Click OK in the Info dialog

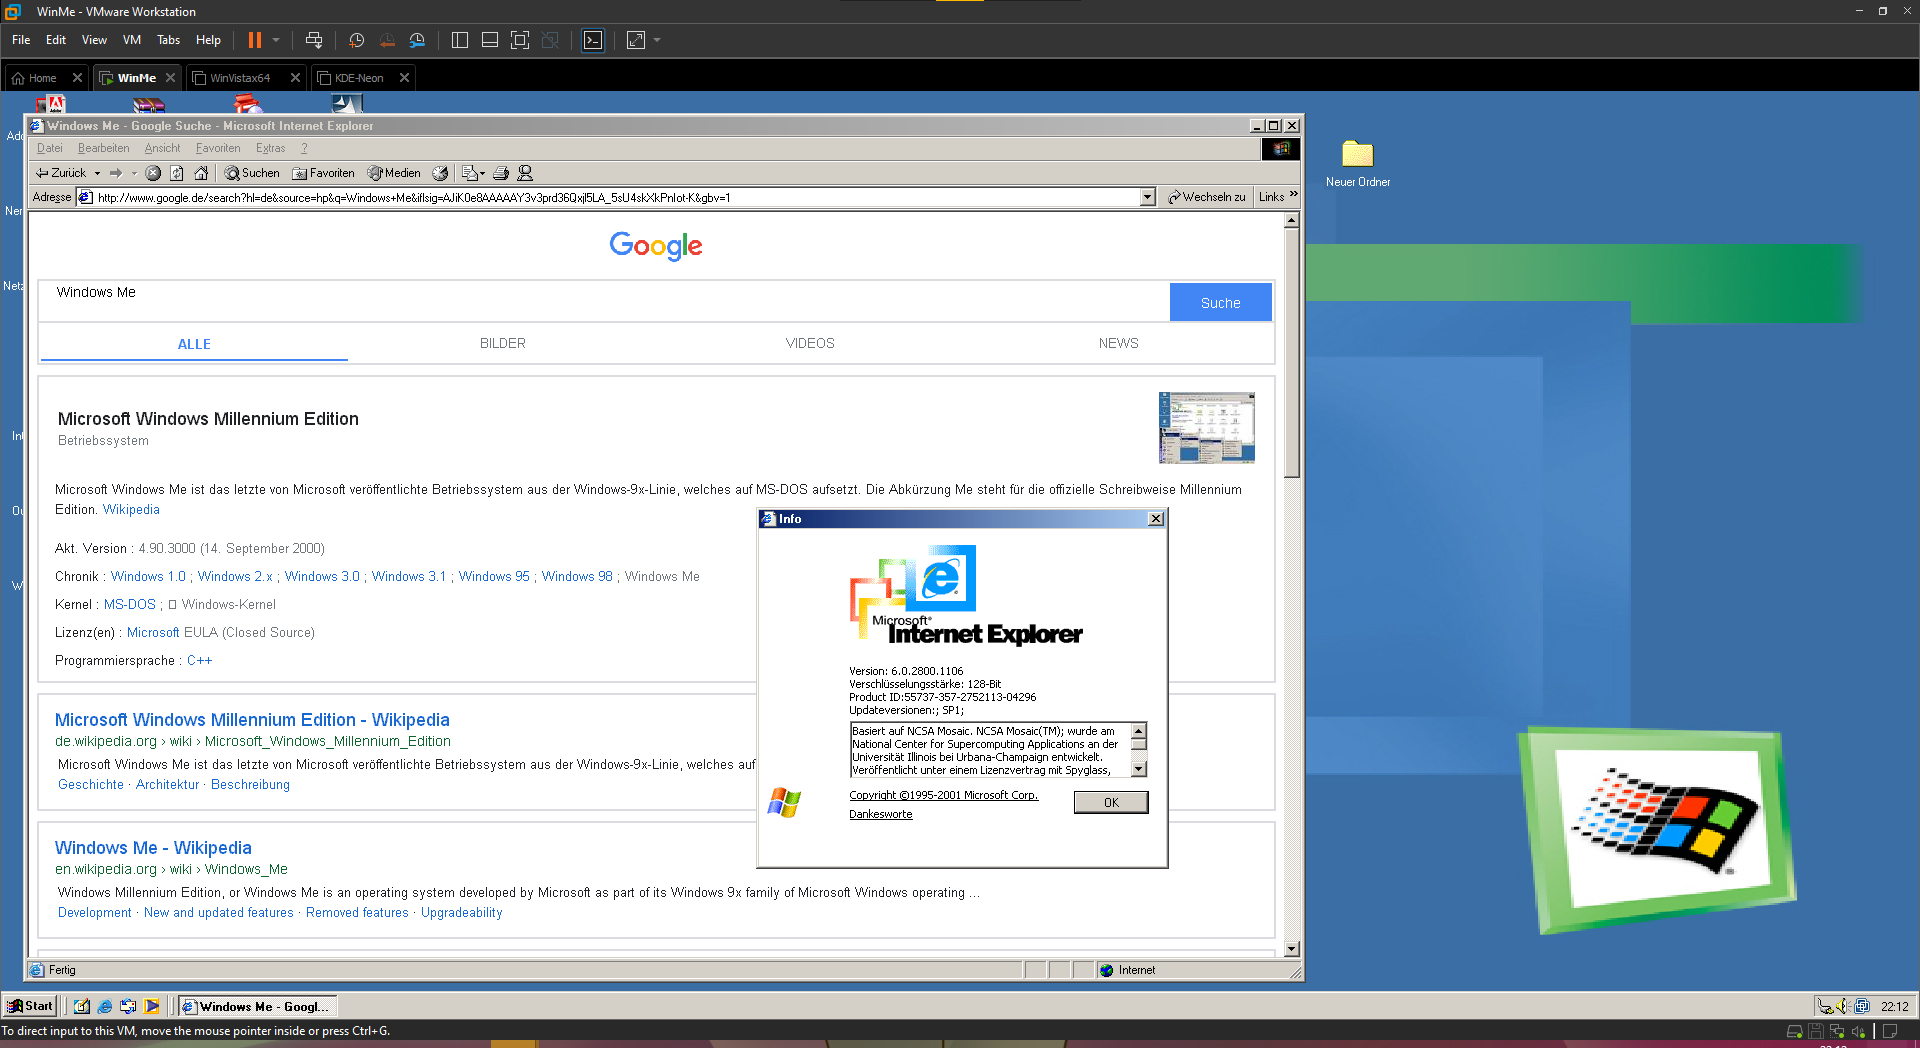click(x=1111, y=802)
